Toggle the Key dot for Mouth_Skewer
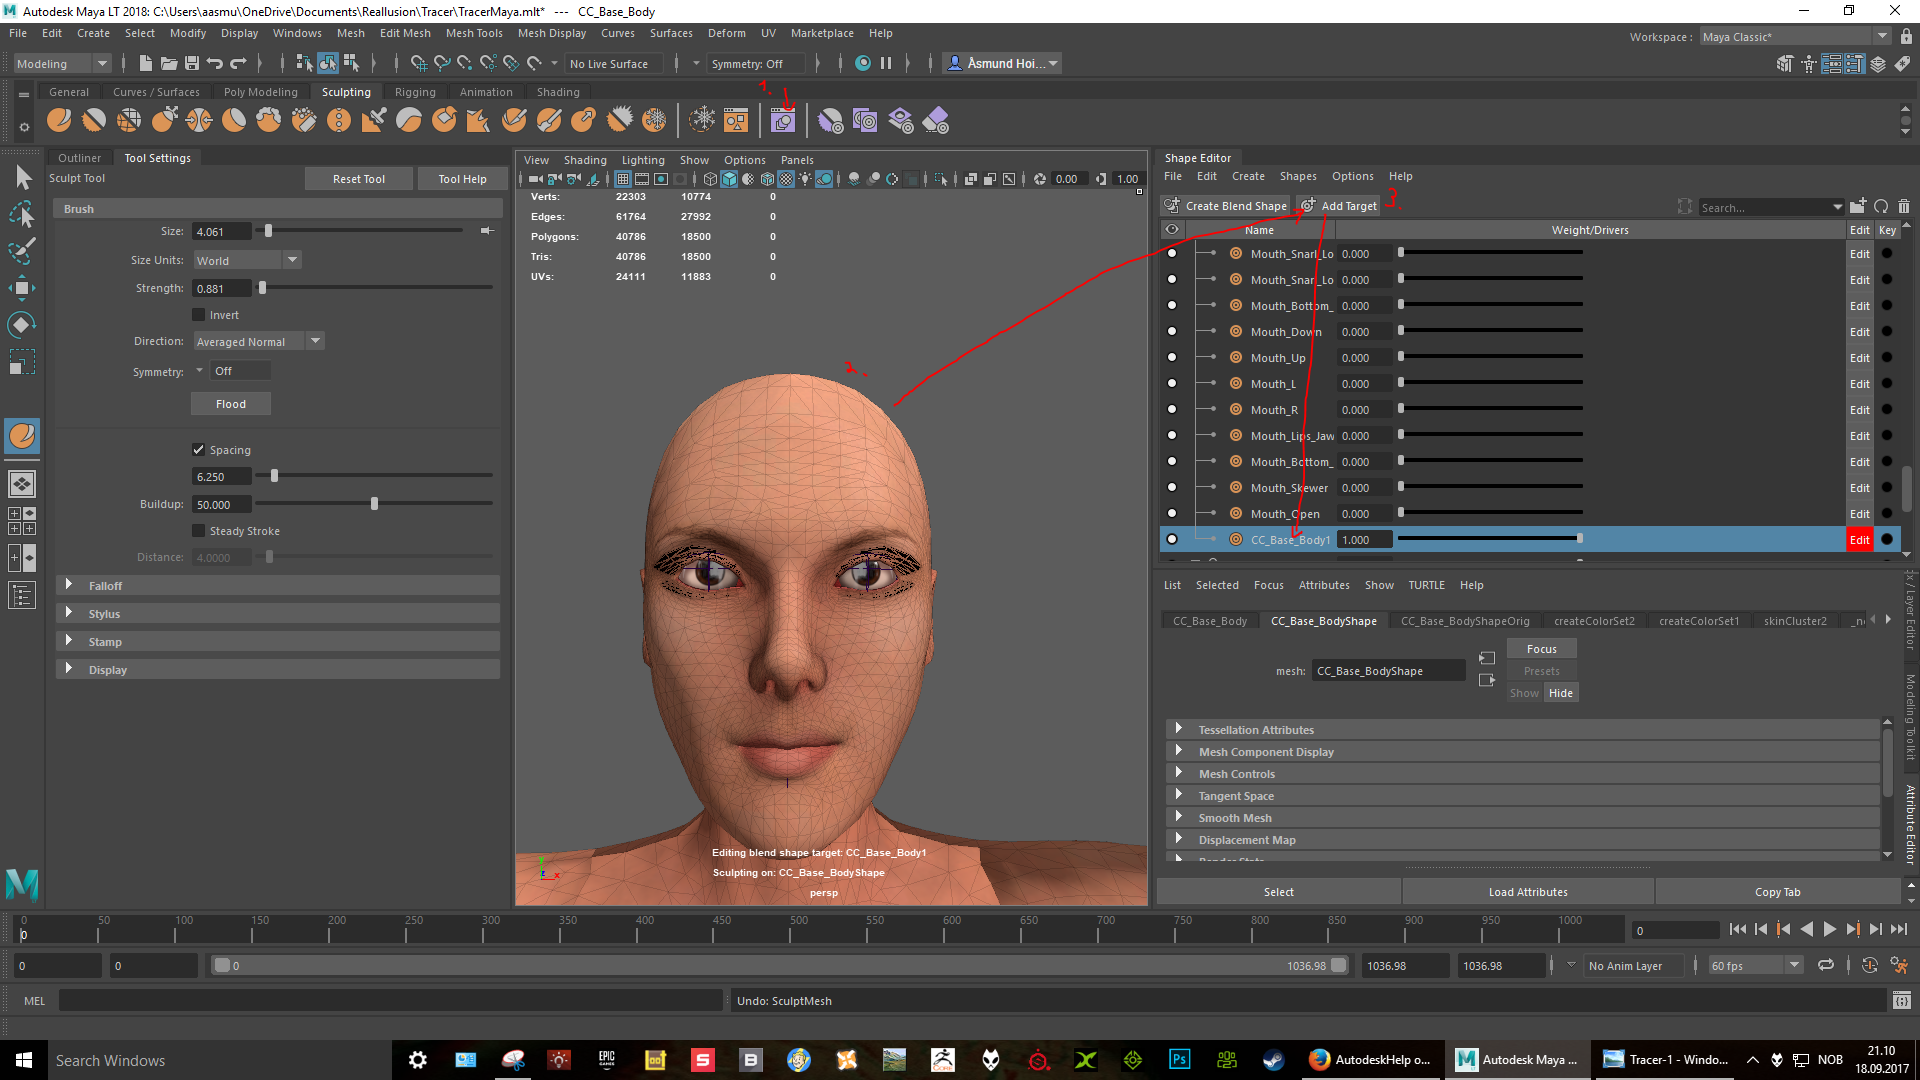1920x1080 pixels. point(1887,488)
